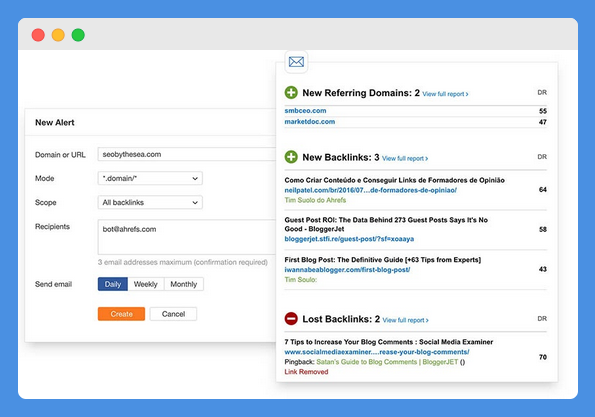Screen dimensions: 595x417
Task: Click DR column header in New Referring Domains
Action: [542, 92]
